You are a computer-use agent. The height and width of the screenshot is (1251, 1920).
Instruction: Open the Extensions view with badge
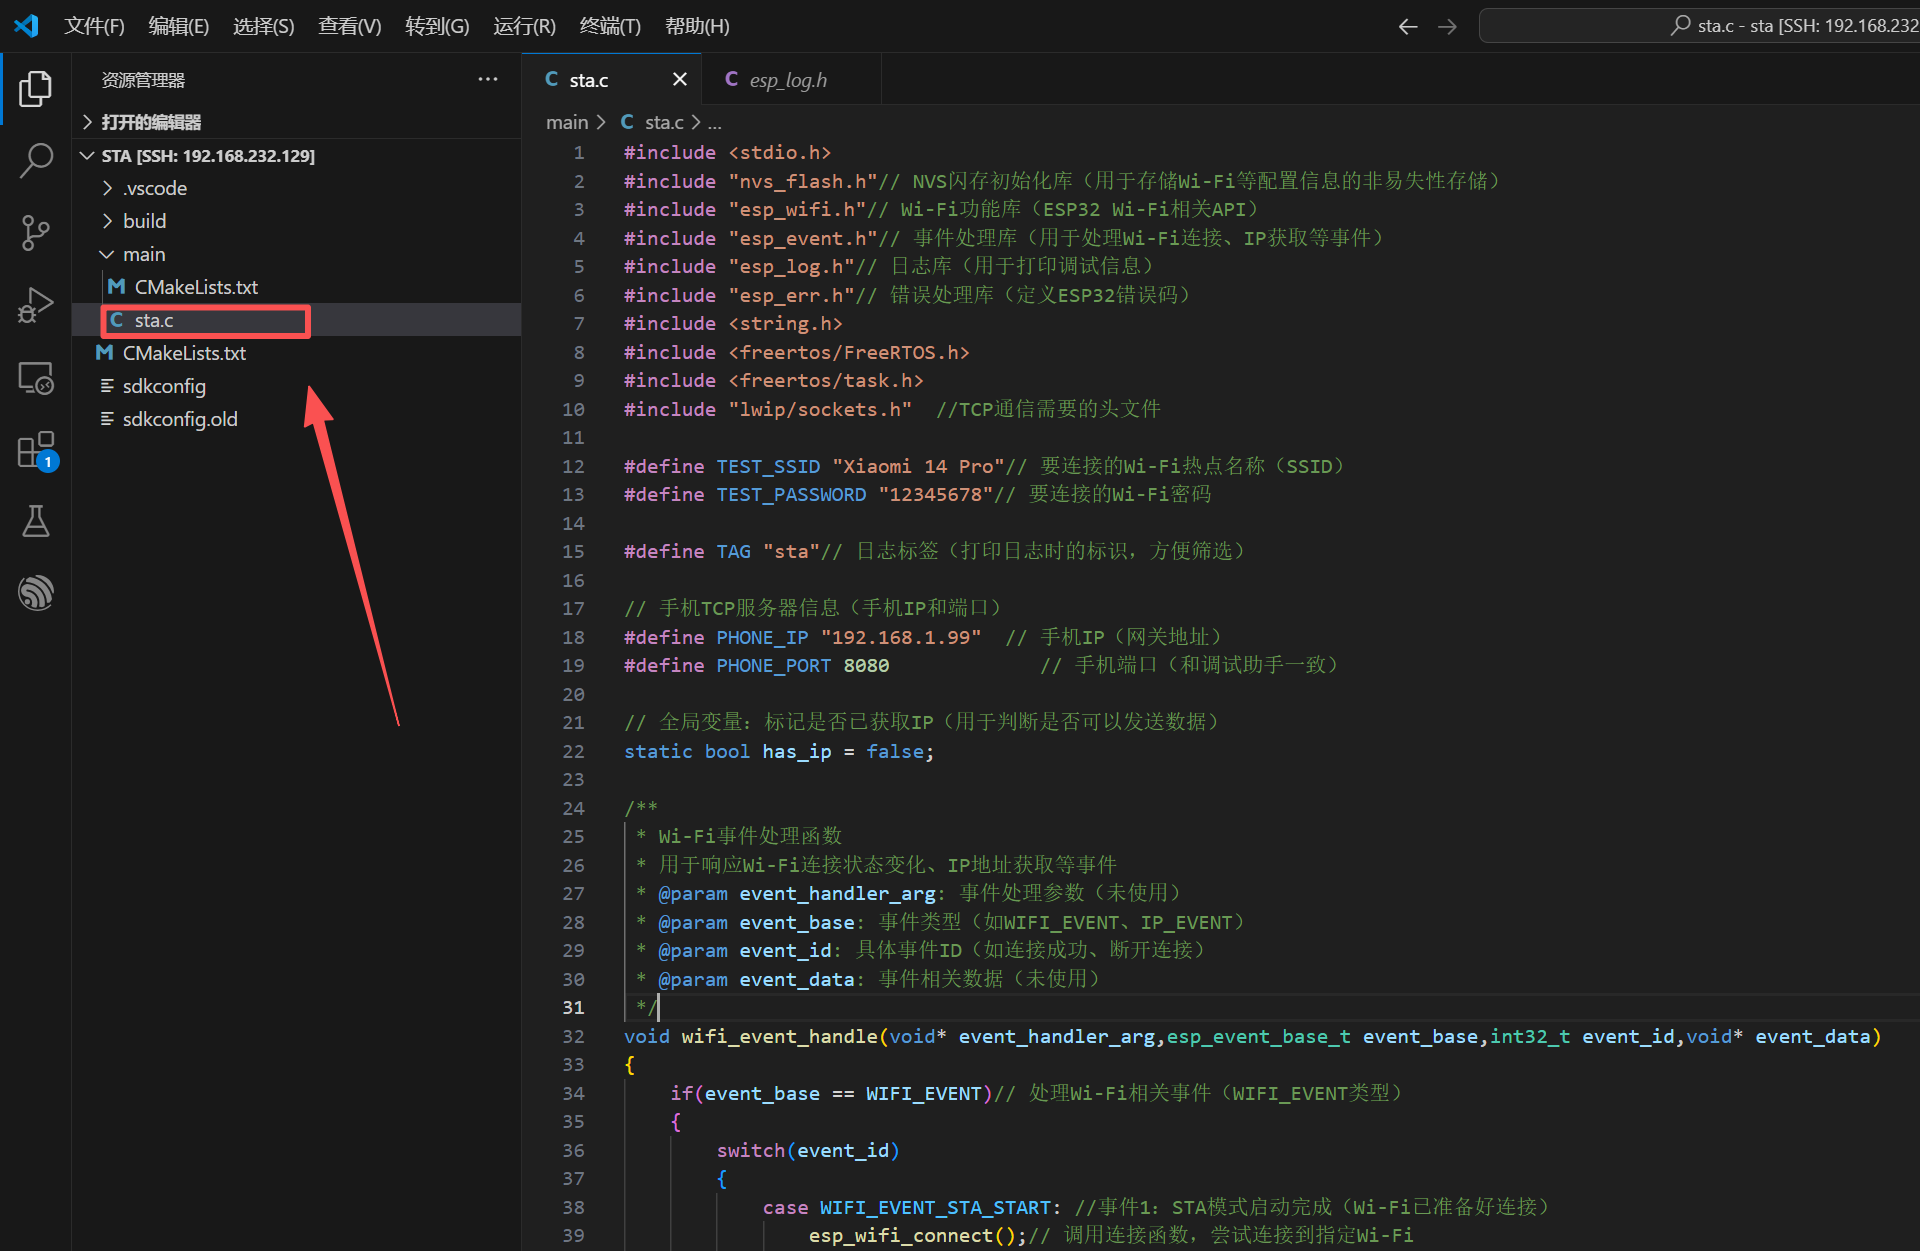[35, 451]
